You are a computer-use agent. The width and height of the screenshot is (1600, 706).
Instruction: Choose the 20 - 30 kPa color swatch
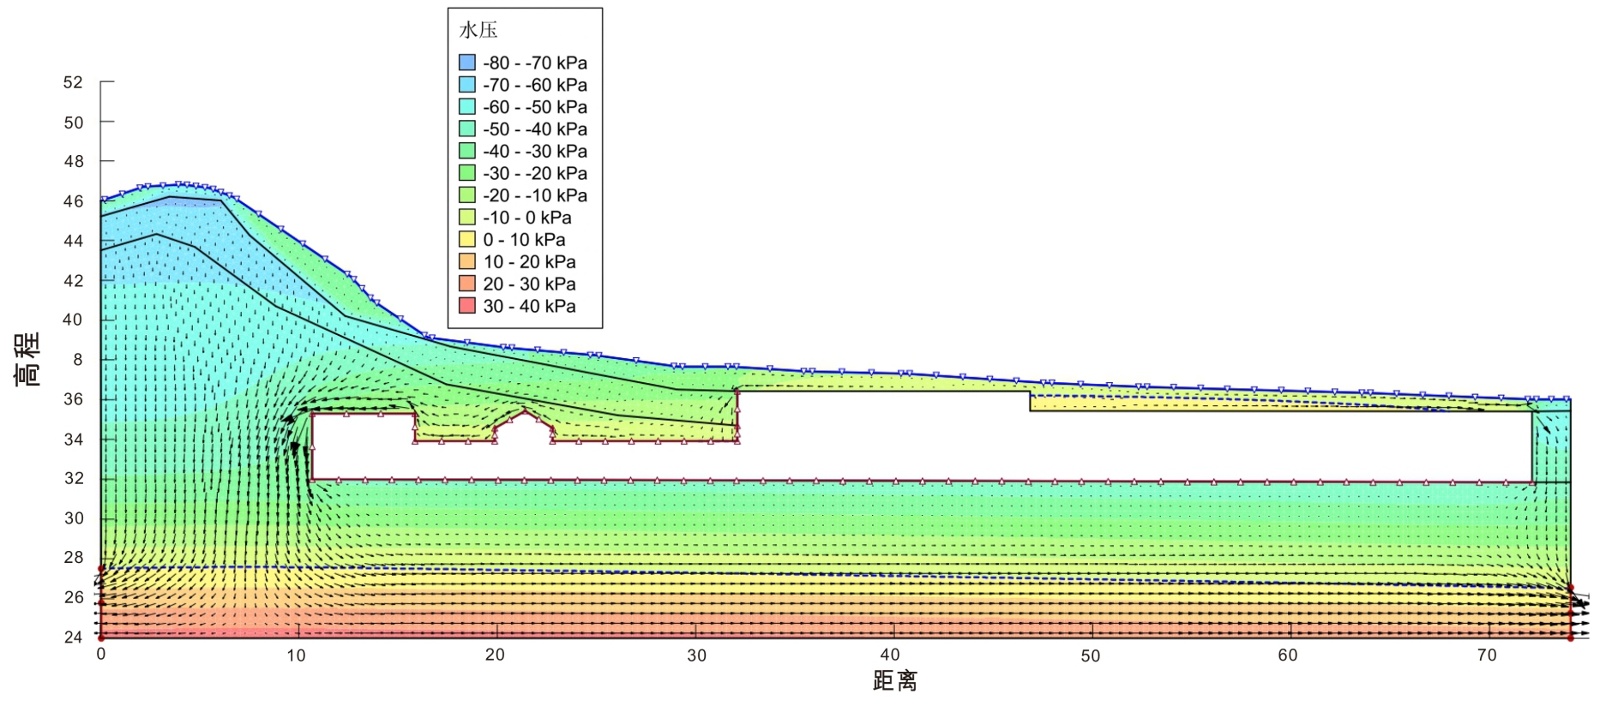click(x=467, y=284)
